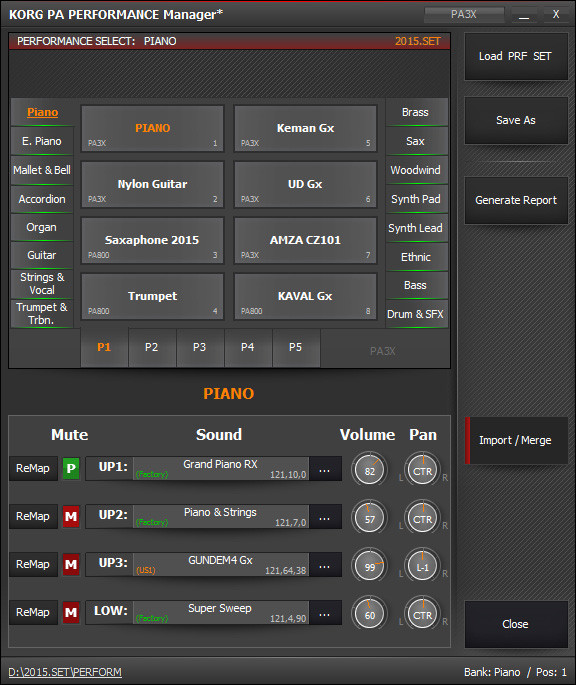Select the Synth Lead bank
Screen dimensions: 576x685
[416, 228]
